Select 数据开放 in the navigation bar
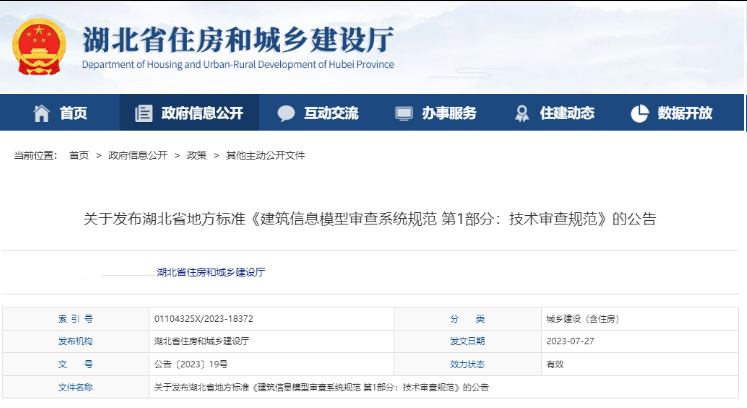Viewport: 747px width, 408px height. [685, 113]
